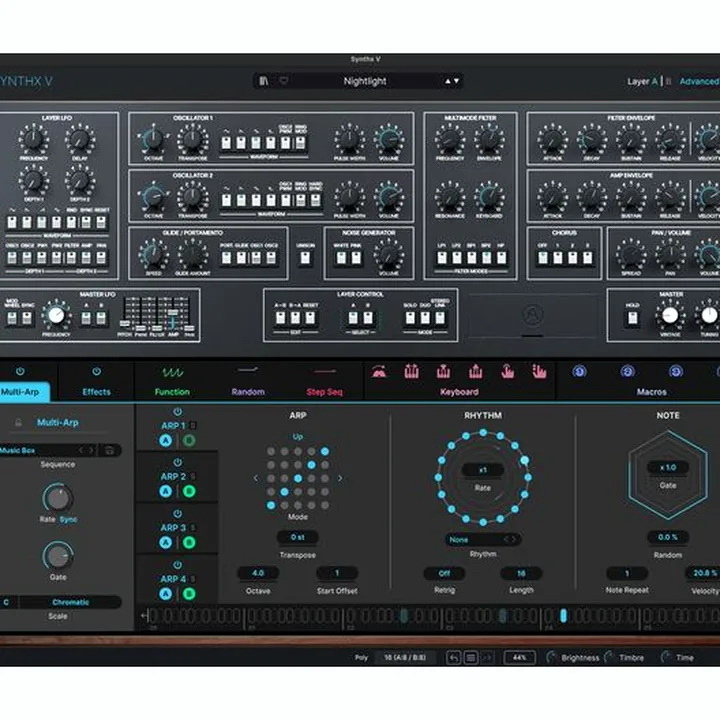Select the ARP 2 row label

coord(173,477)
